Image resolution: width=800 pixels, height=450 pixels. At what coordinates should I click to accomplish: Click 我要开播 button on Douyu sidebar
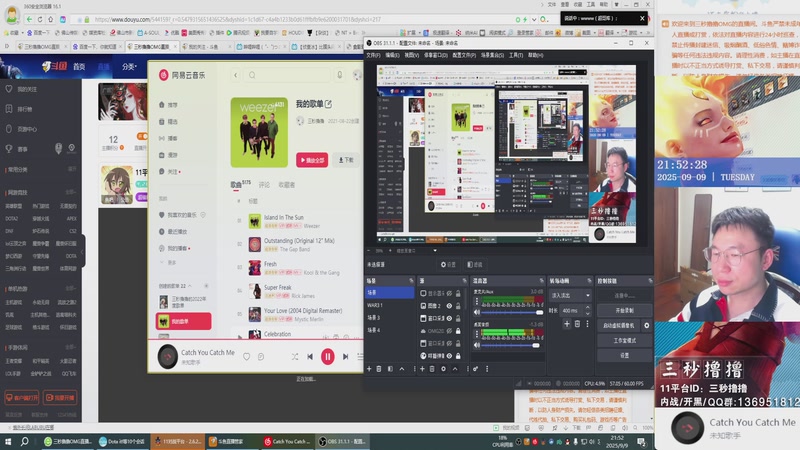click(x=60, y=397)
